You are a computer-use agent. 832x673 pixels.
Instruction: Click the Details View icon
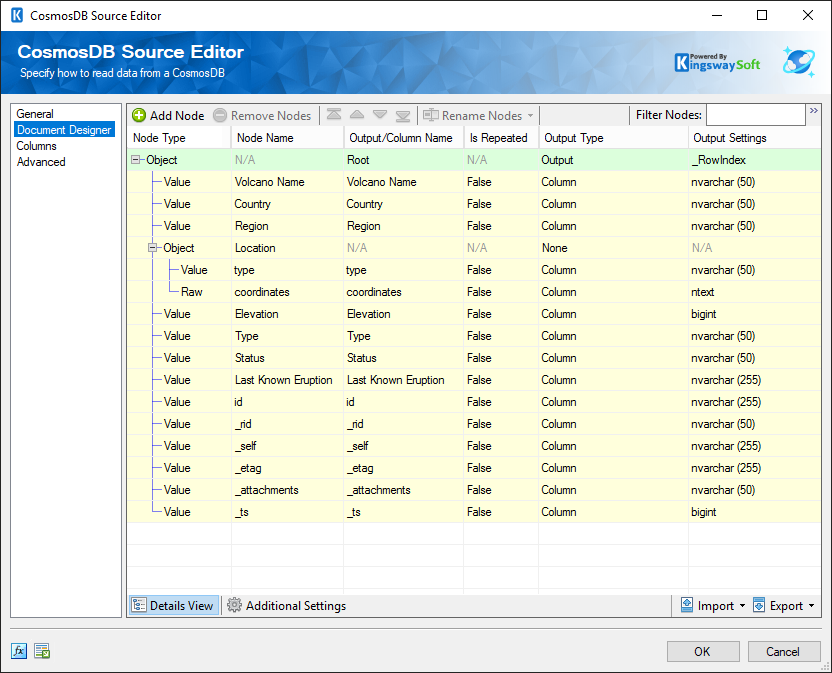(139, 605)
